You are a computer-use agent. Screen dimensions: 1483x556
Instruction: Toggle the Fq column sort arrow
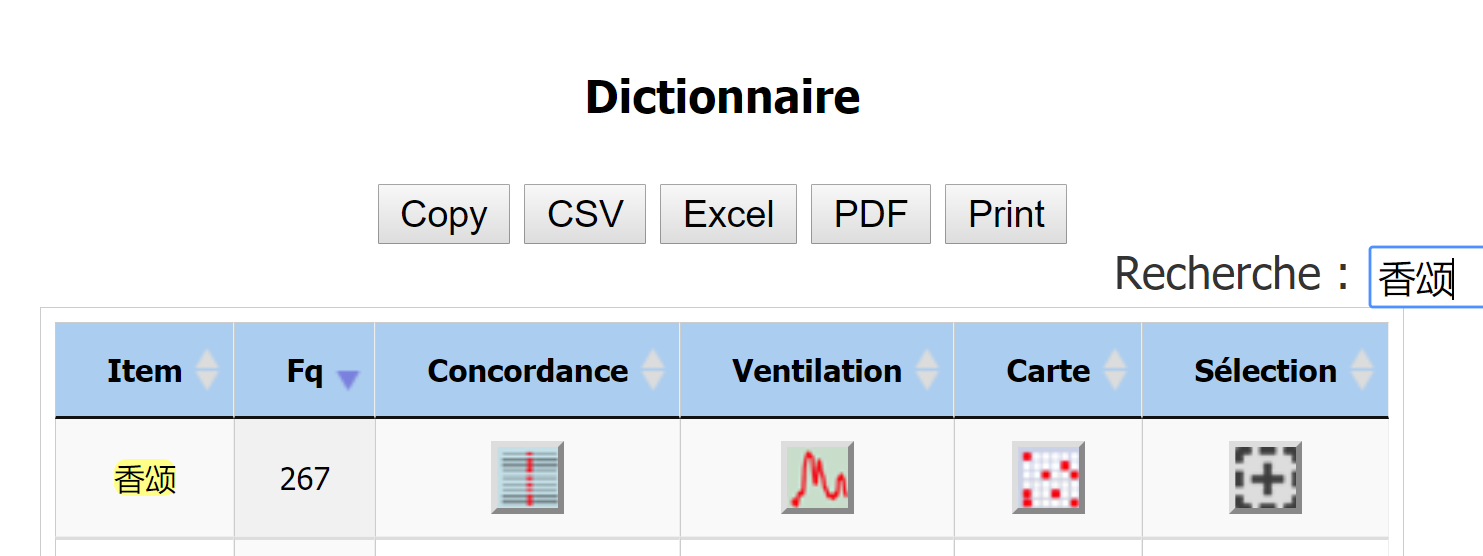coord(348,379)
